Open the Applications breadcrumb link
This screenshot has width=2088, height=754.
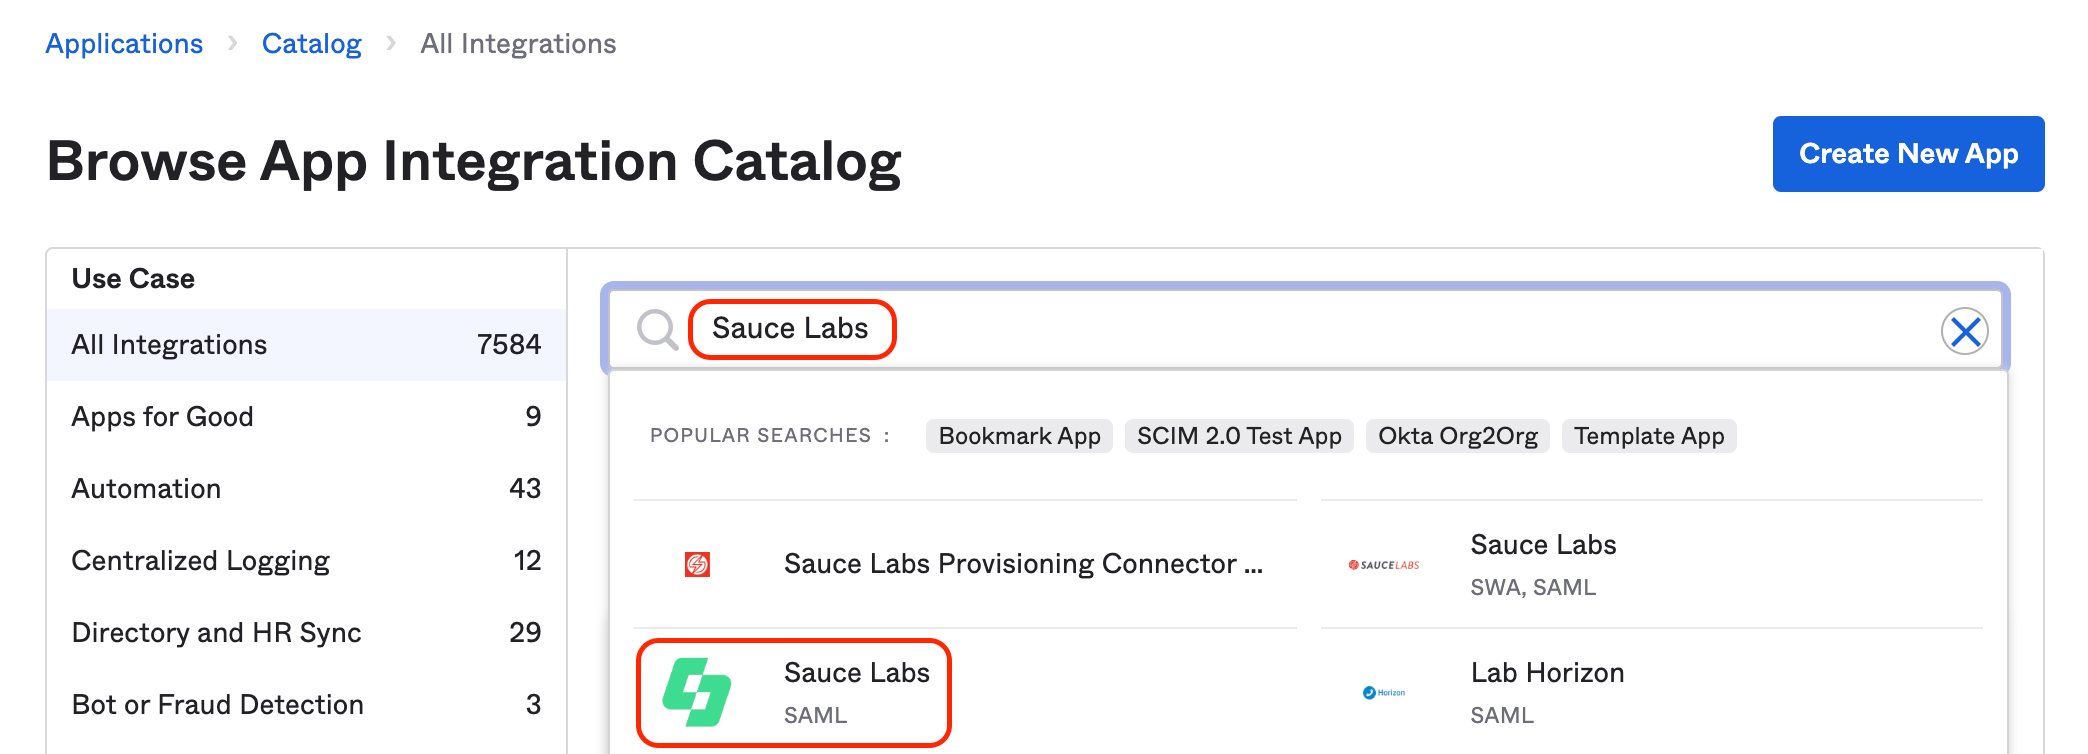coord(123,43)
